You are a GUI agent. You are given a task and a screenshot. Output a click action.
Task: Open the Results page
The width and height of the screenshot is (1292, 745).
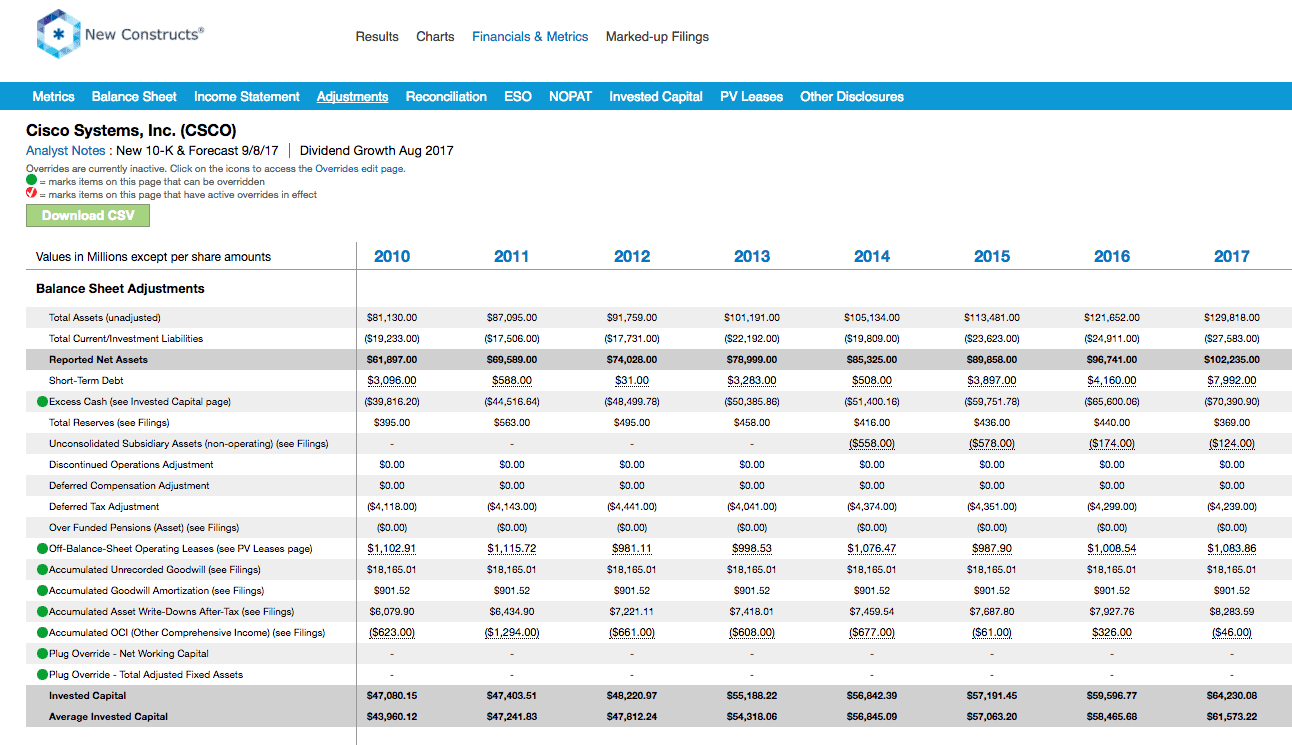(x=377, y=37)
